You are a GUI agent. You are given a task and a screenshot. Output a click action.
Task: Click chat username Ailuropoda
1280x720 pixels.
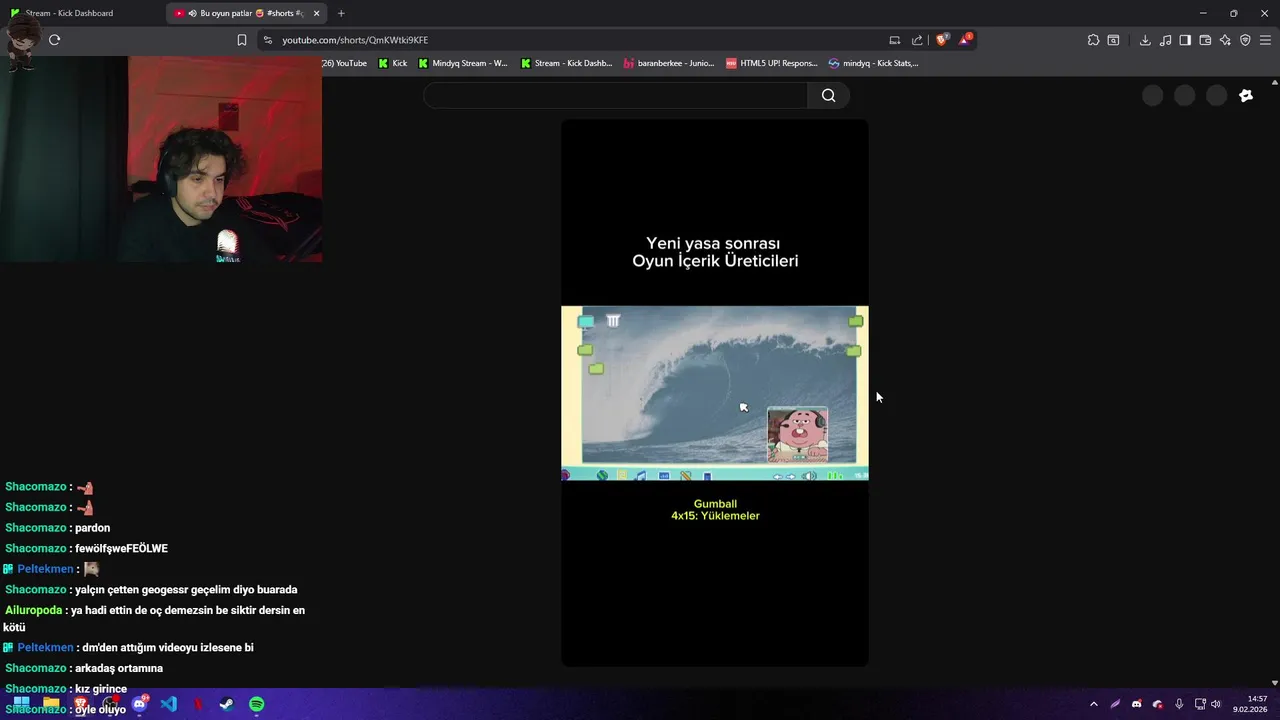[x=33, y=610]
